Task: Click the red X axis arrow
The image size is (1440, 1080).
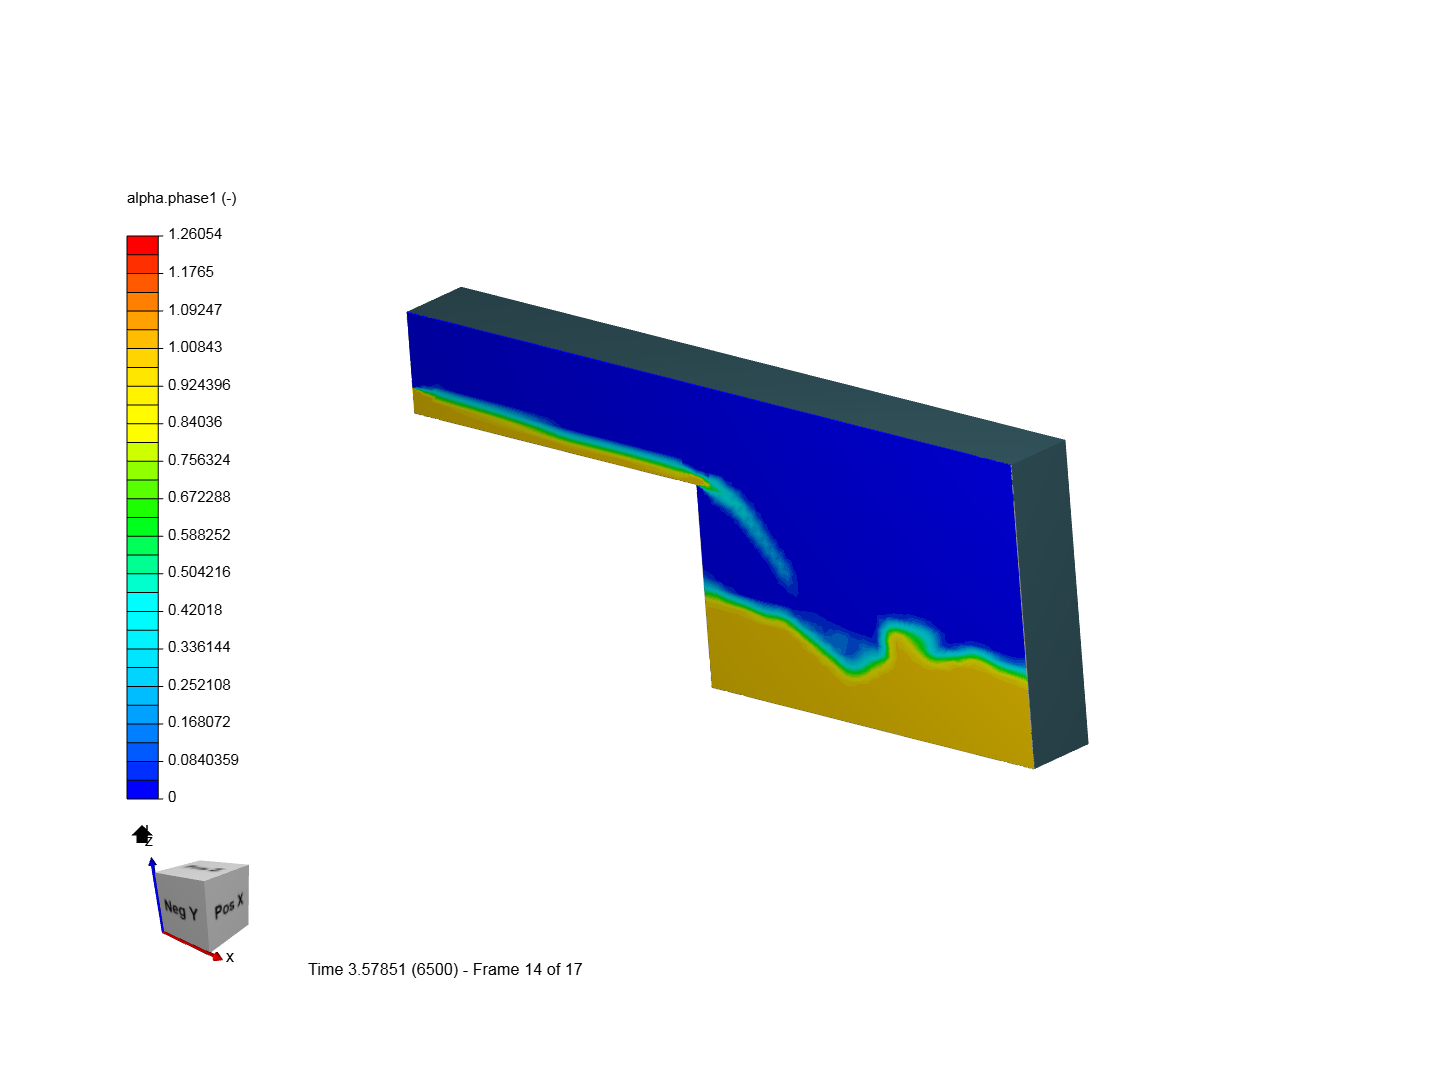Action: click(x=192, y=946)
